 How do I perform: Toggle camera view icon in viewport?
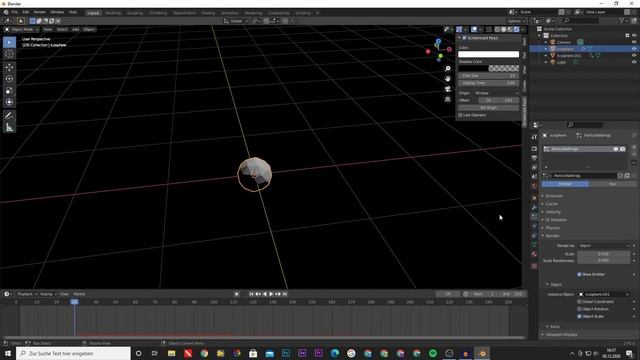point(448,89)
